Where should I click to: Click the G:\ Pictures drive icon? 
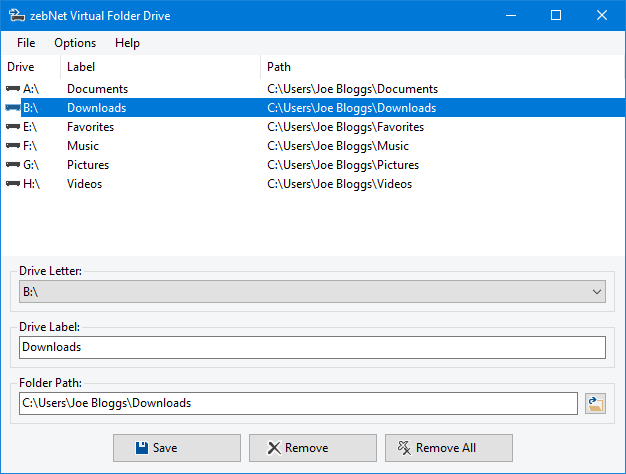(x=13, y=165)
